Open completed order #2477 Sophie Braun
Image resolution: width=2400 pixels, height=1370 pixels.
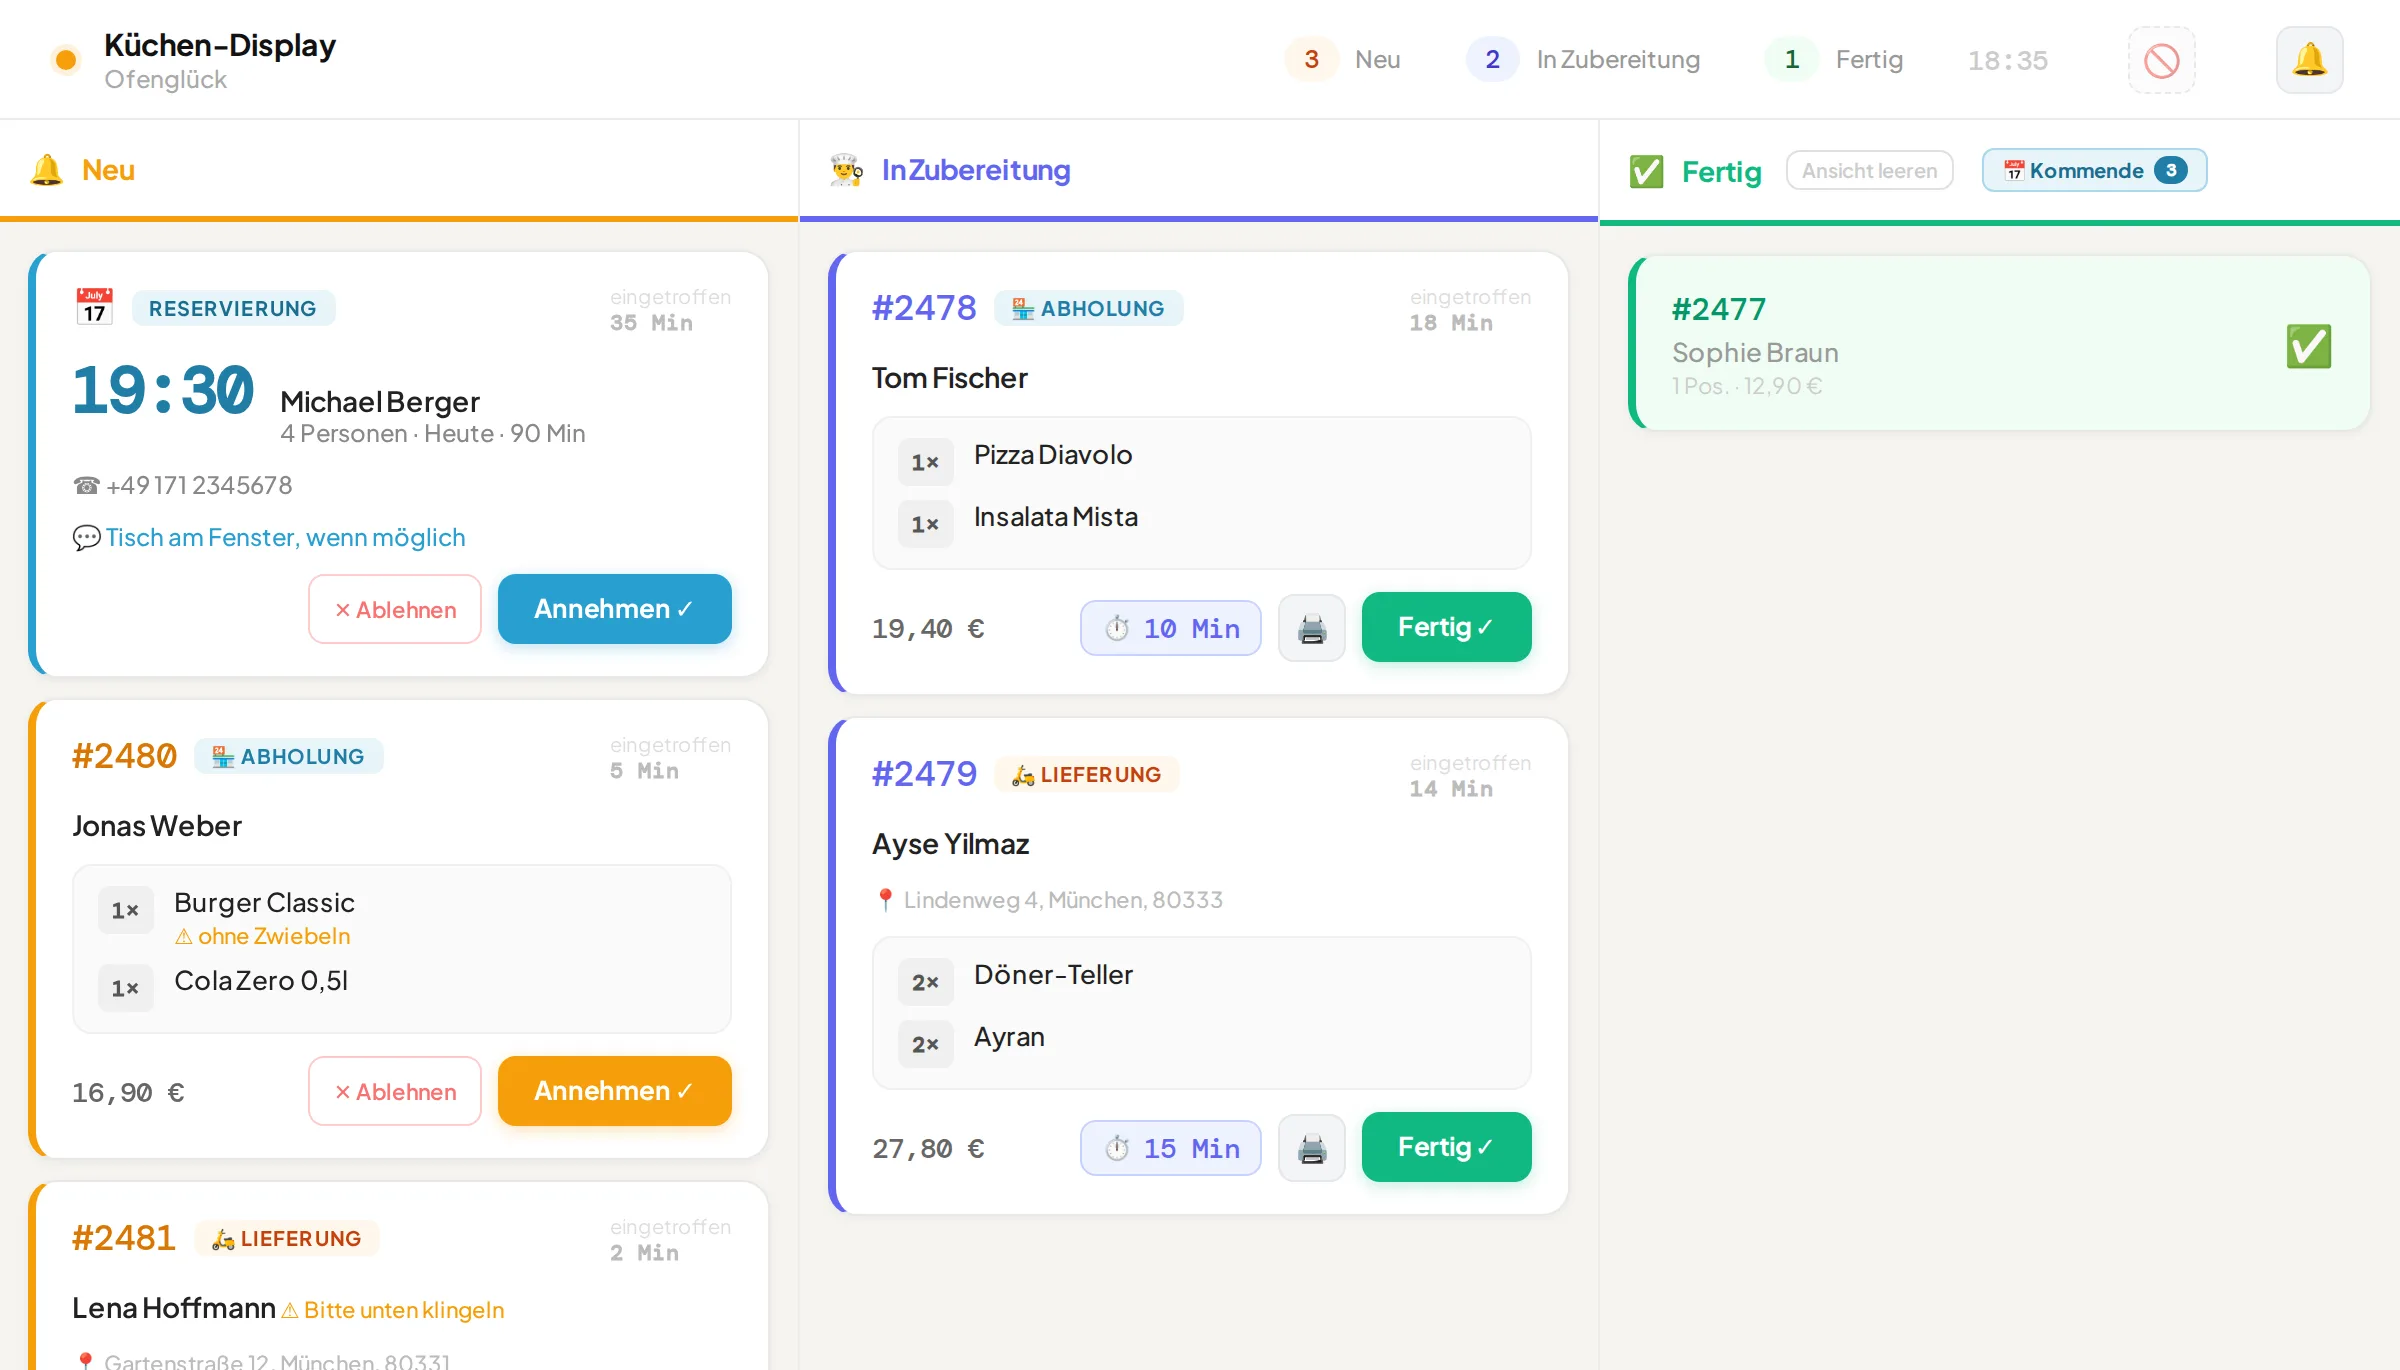[x=2000, y=343]
